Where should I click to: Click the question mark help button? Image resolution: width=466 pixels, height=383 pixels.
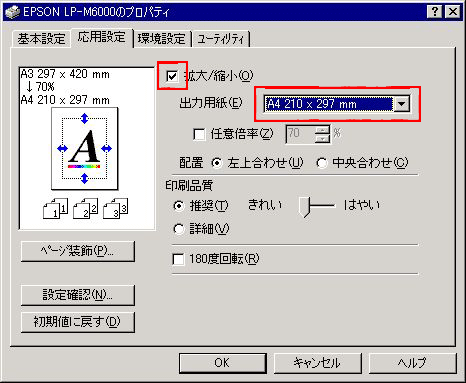tap(435, 12)
